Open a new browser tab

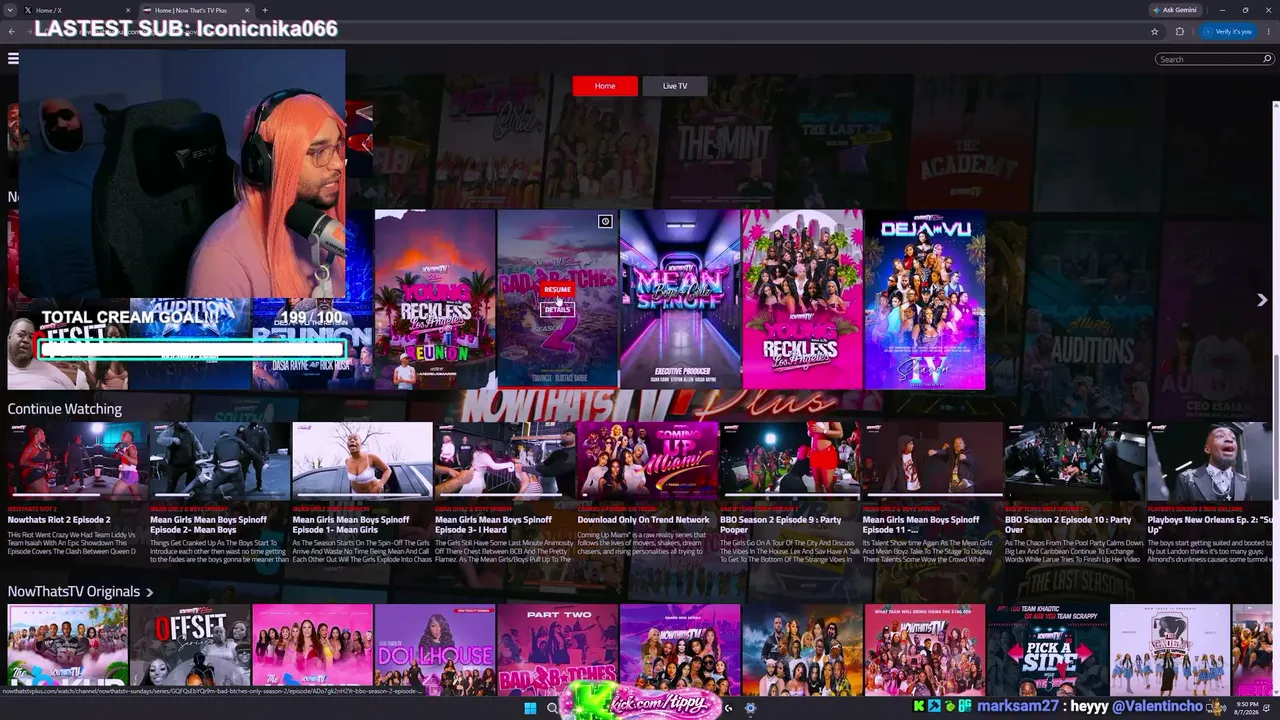265,10
